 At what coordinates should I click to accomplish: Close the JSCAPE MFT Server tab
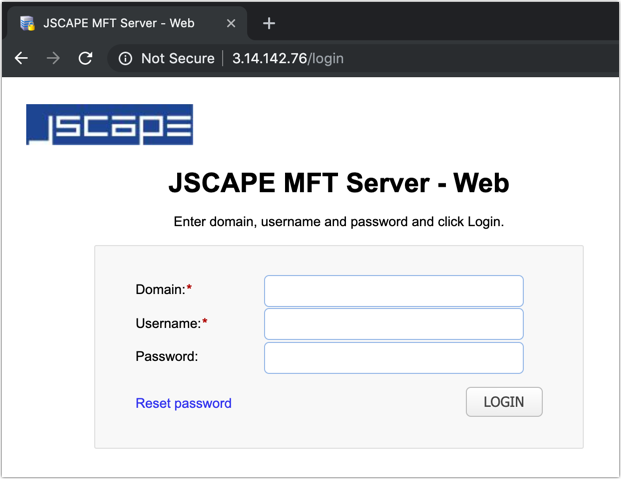pyautogui.click(x=231, y=23)
